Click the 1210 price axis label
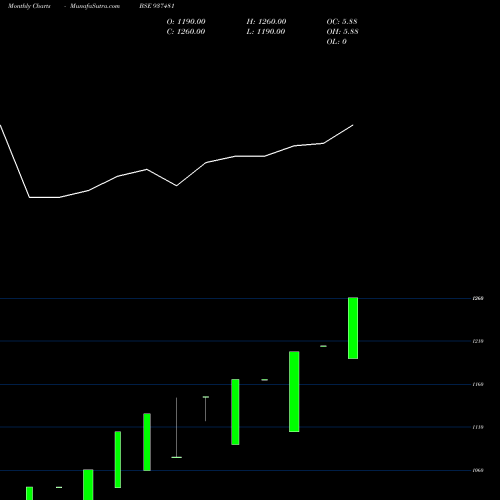This screenshot has height=500, width=500. coord(478,341)
